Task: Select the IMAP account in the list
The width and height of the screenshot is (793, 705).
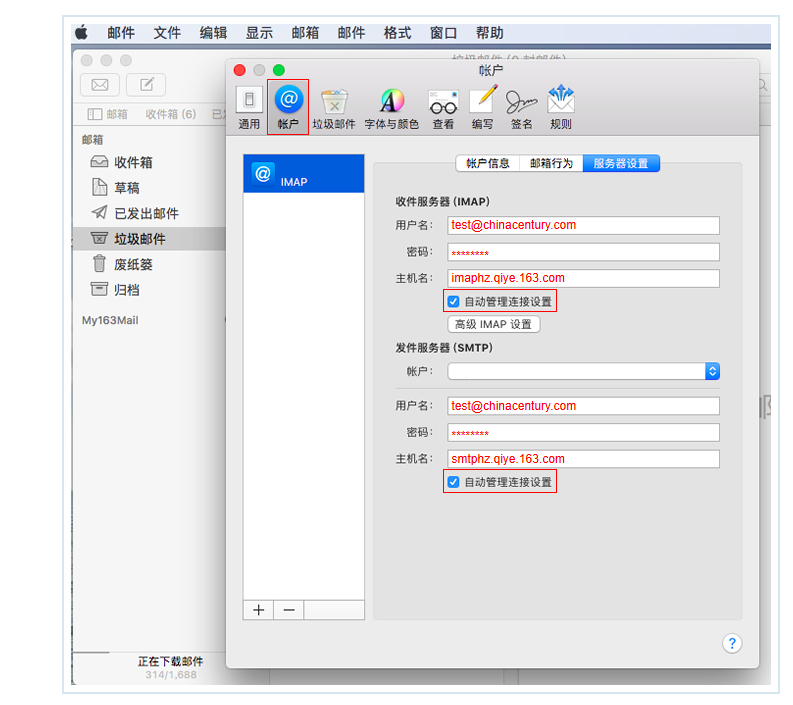Action: coord(303,173)
